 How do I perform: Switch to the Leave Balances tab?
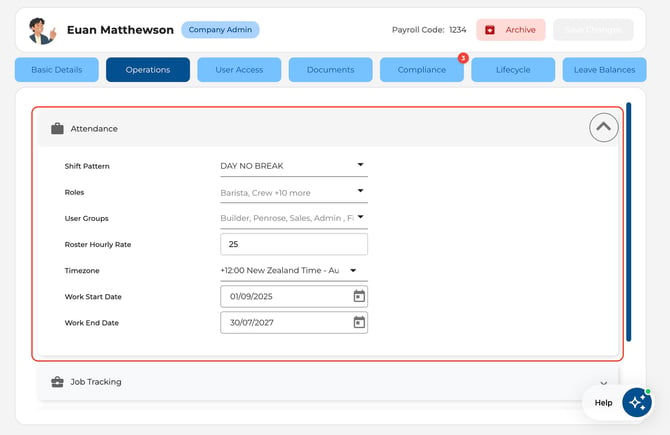click(x=604, y=70)
